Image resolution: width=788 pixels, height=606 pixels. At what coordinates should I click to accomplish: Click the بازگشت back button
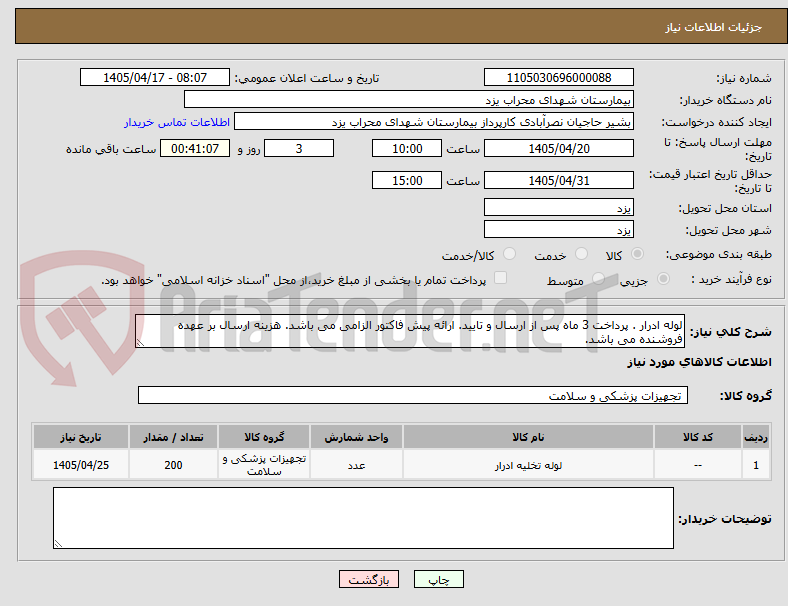(369, 579)
